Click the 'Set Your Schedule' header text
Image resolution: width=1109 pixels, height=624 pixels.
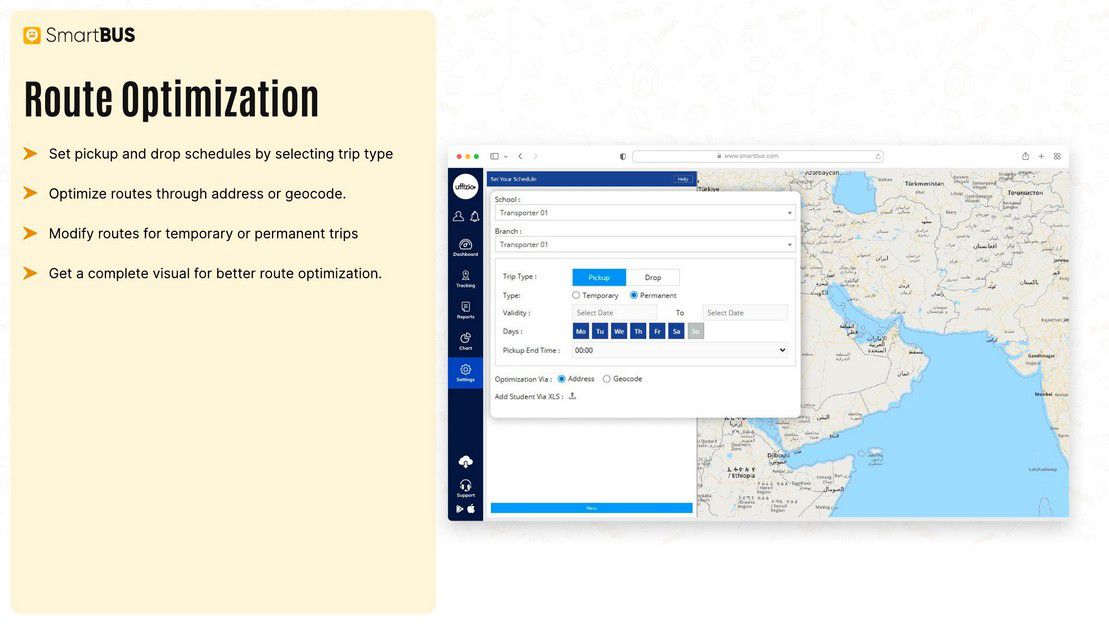[x=513, y=179]
